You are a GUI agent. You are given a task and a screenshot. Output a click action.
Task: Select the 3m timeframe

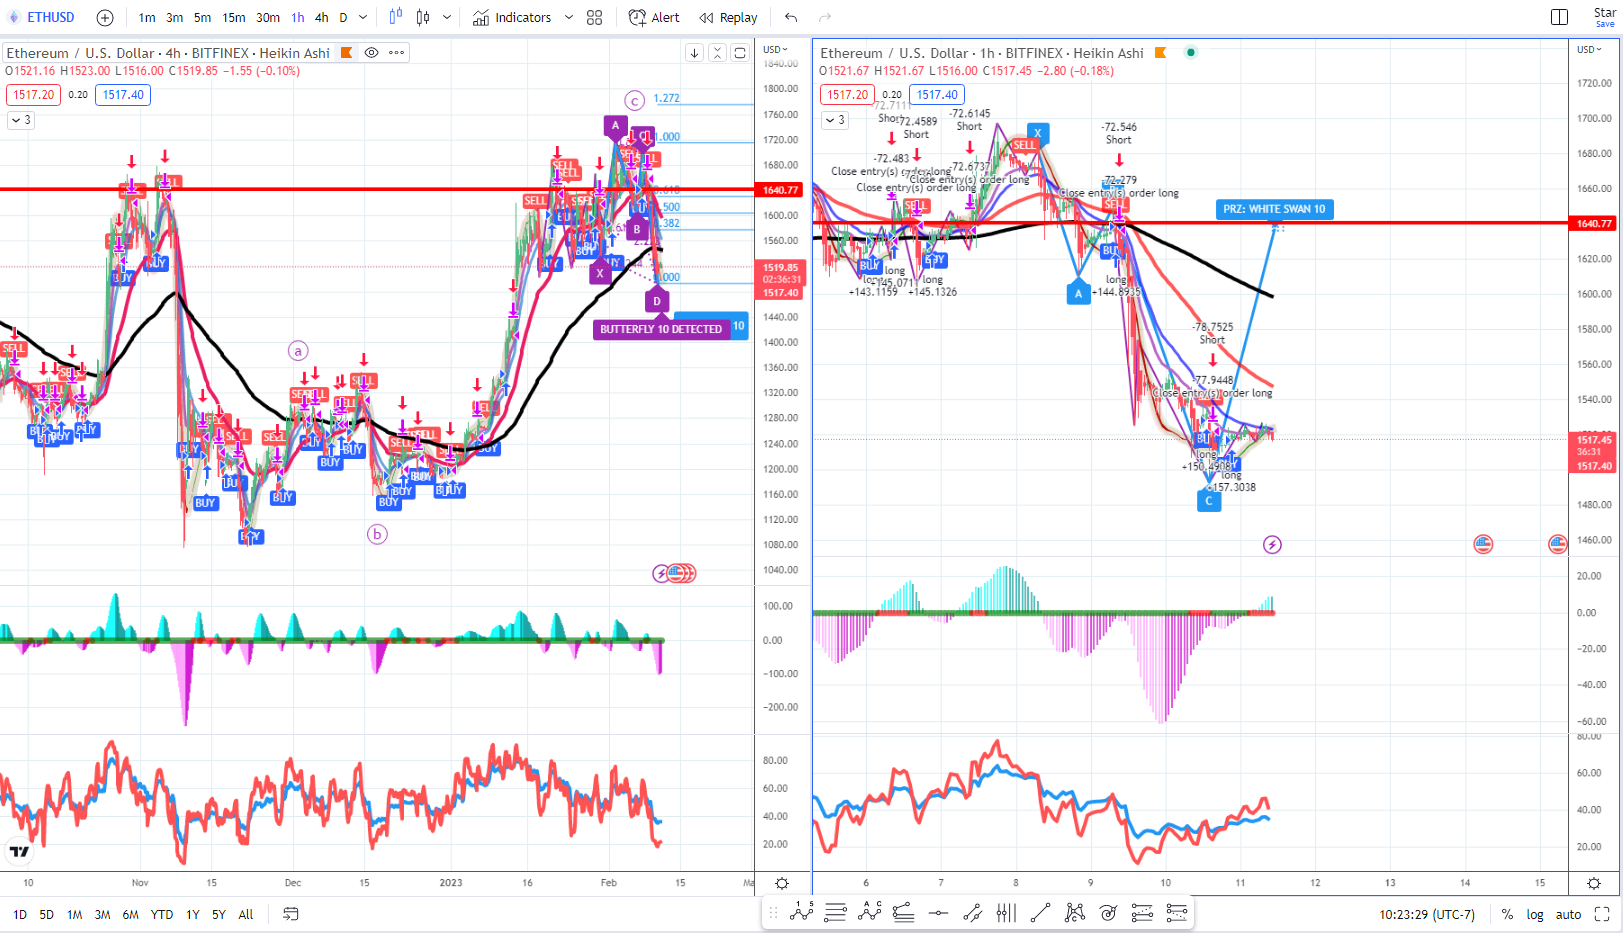[x=175, y=17]
